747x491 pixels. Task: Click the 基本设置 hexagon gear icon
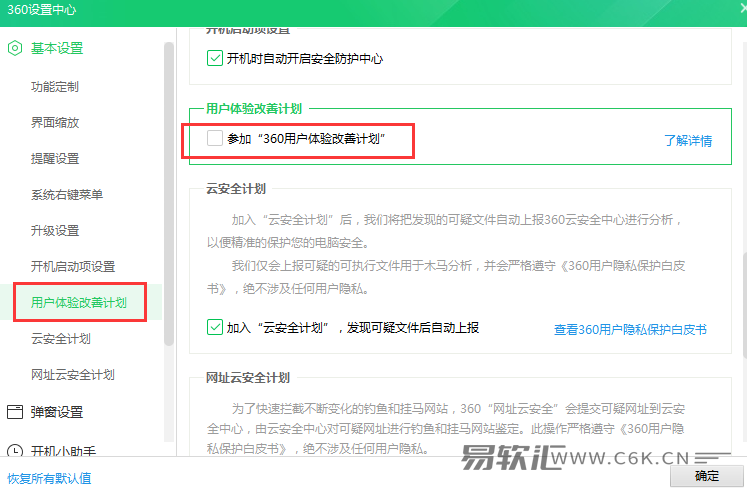(15, 48)
